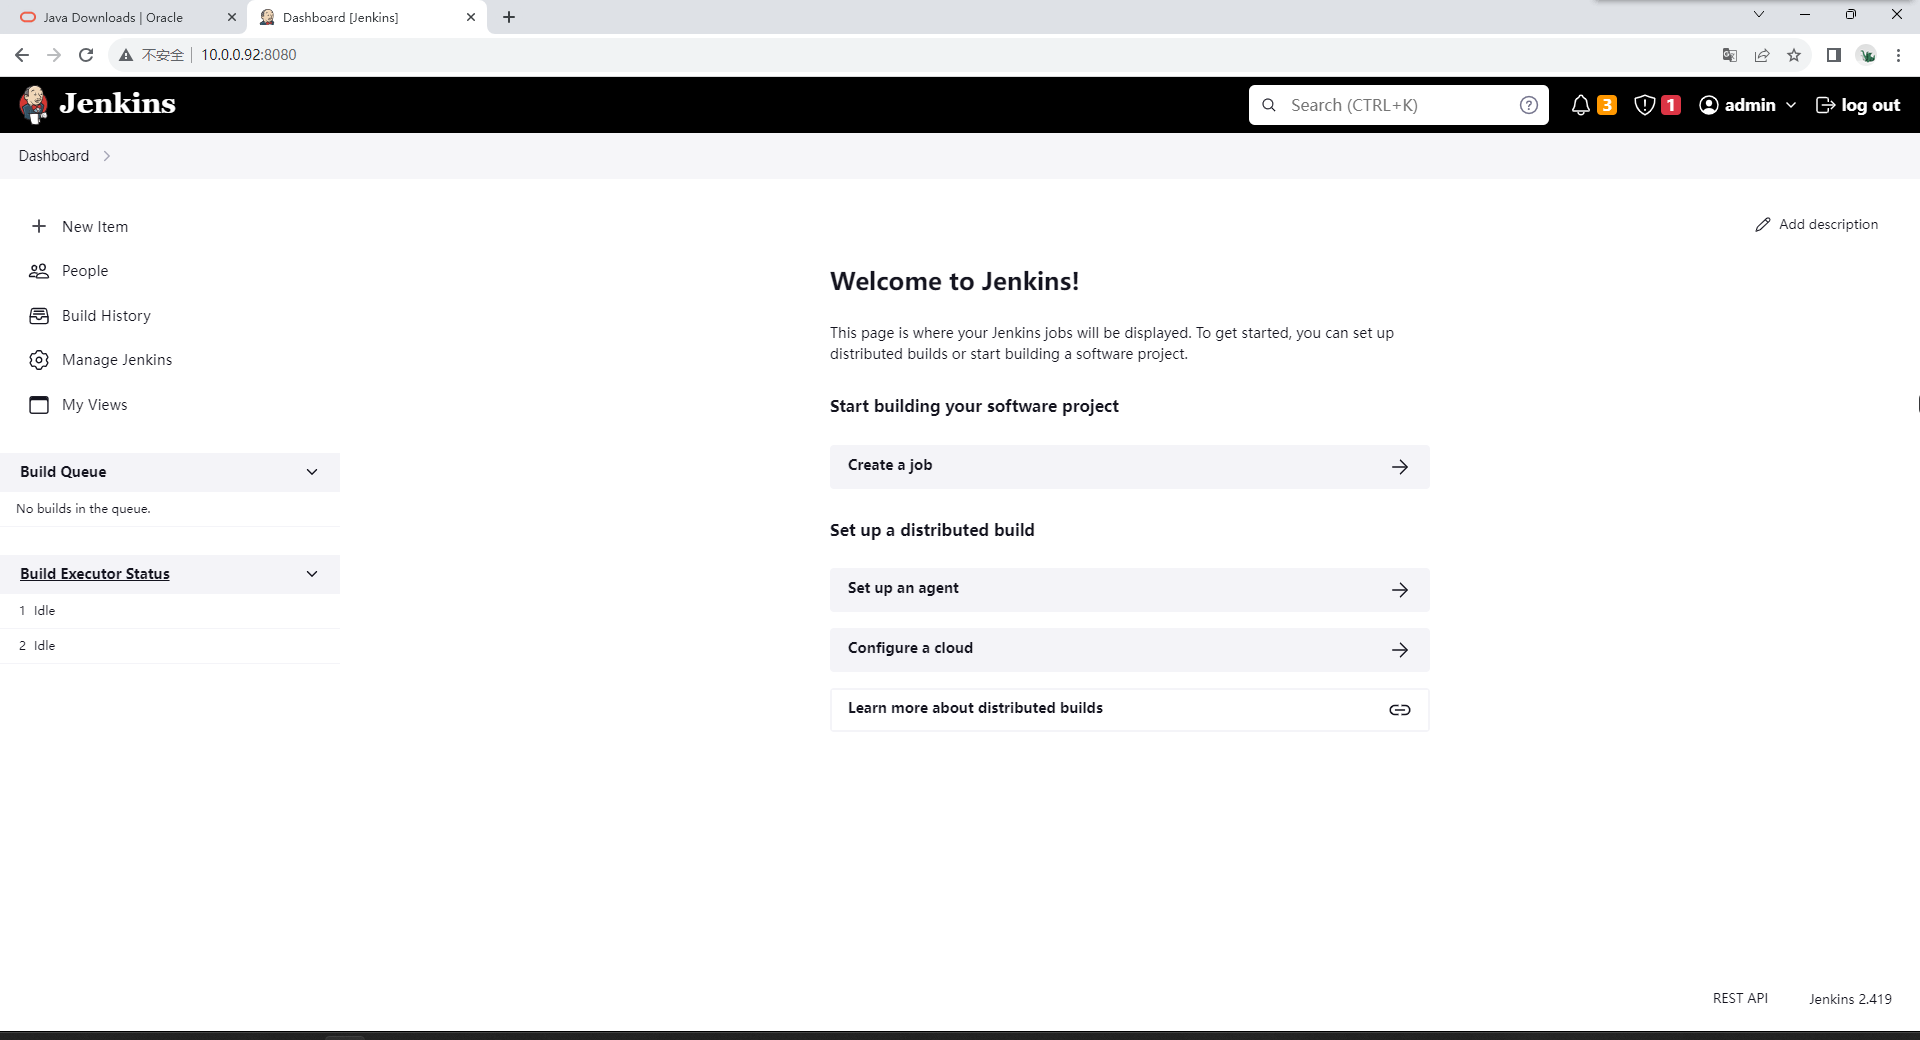This screenshot has width=1920, height=1040.
Task: Click the Dashboard breadcrumb
Action: click(x=54, y=156)
